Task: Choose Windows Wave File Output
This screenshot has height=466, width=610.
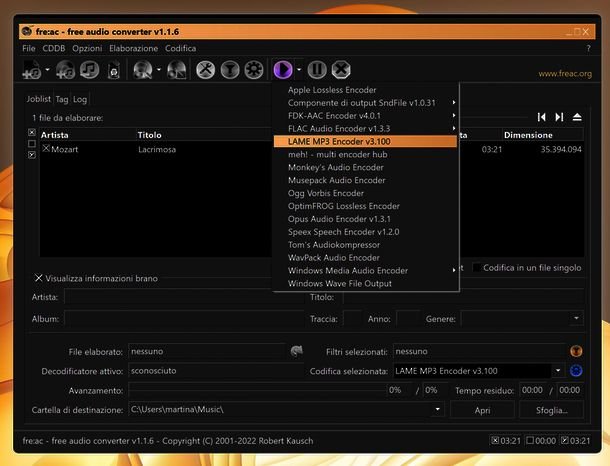Action: coord(365,283)
